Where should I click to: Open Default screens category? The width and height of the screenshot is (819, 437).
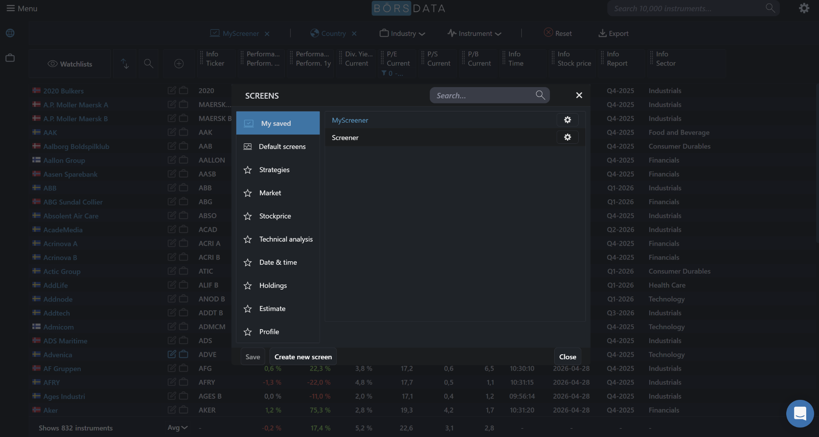tap(278, 147)
